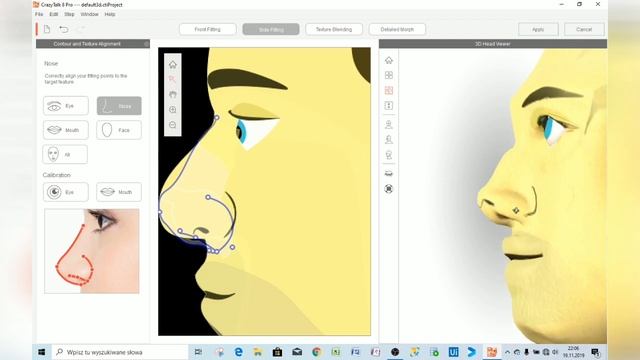Open Task View on the taskbar

198,352
